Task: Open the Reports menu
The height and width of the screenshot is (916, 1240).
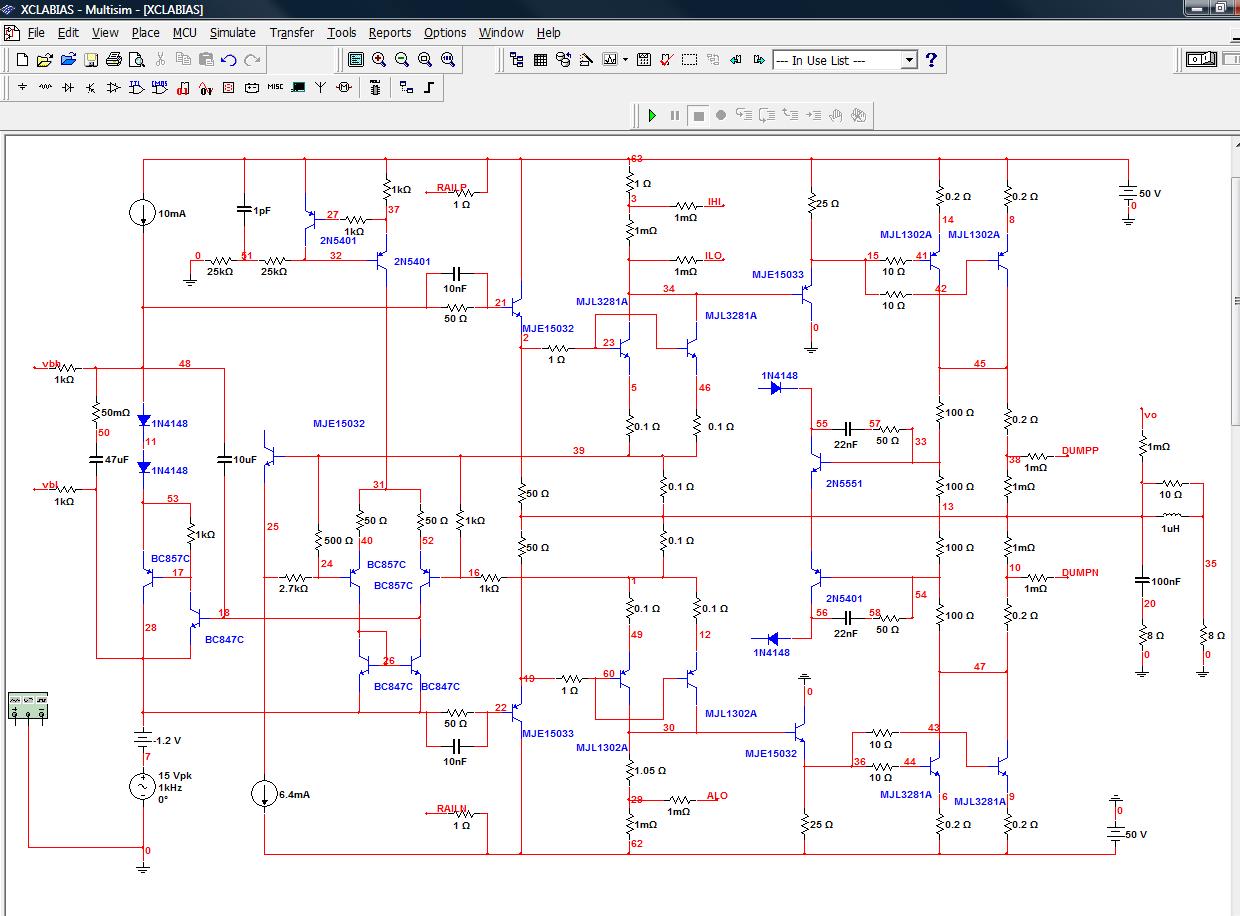Action: point(390,33)
